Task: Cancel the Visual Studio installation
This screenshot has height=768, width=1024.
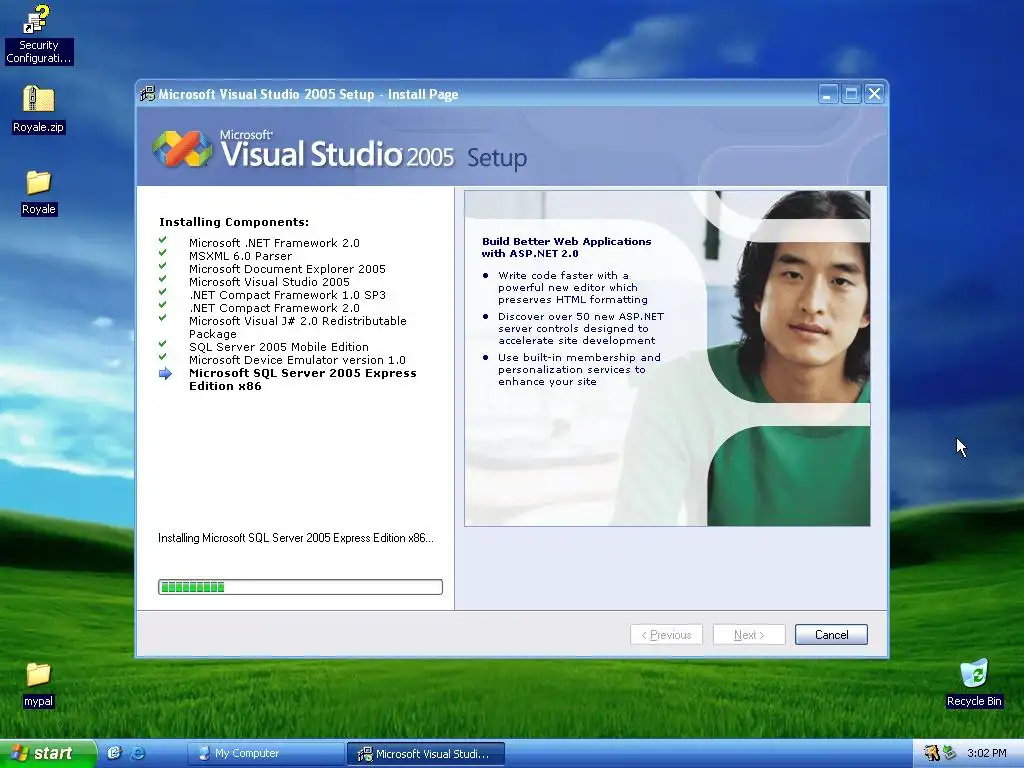Action: tap(831, 635)
